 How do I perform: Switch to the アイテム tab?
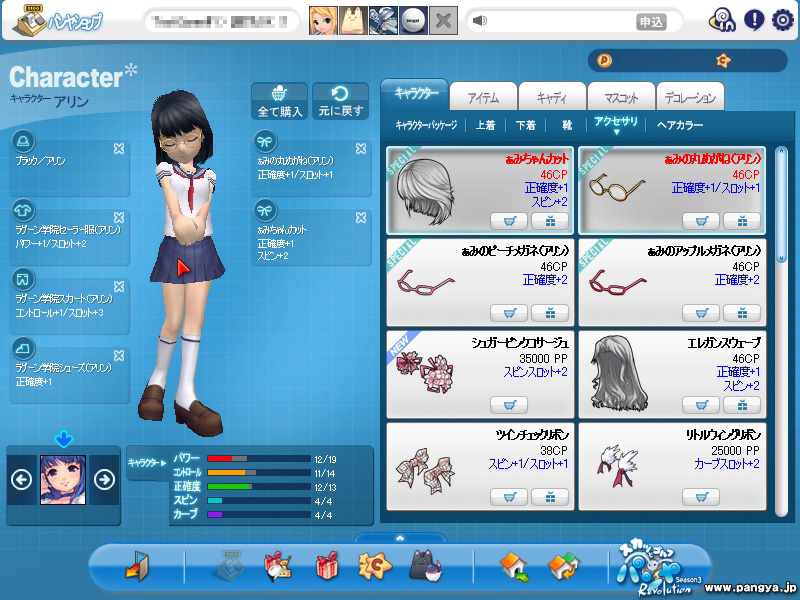(x=483, y=98)
